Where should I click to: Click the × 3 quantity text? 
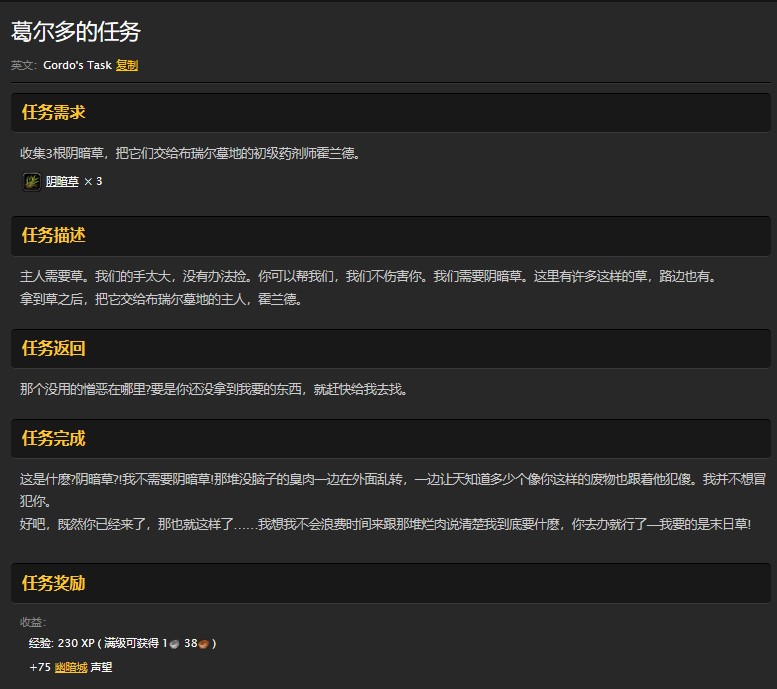tap(93, 181)
